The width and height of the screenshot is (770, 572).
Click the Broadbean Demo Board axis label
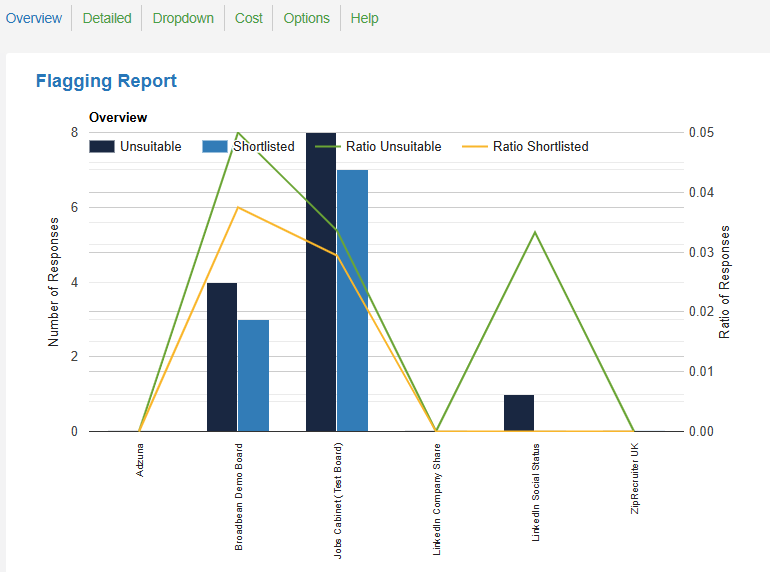click(x=239, y=497)
